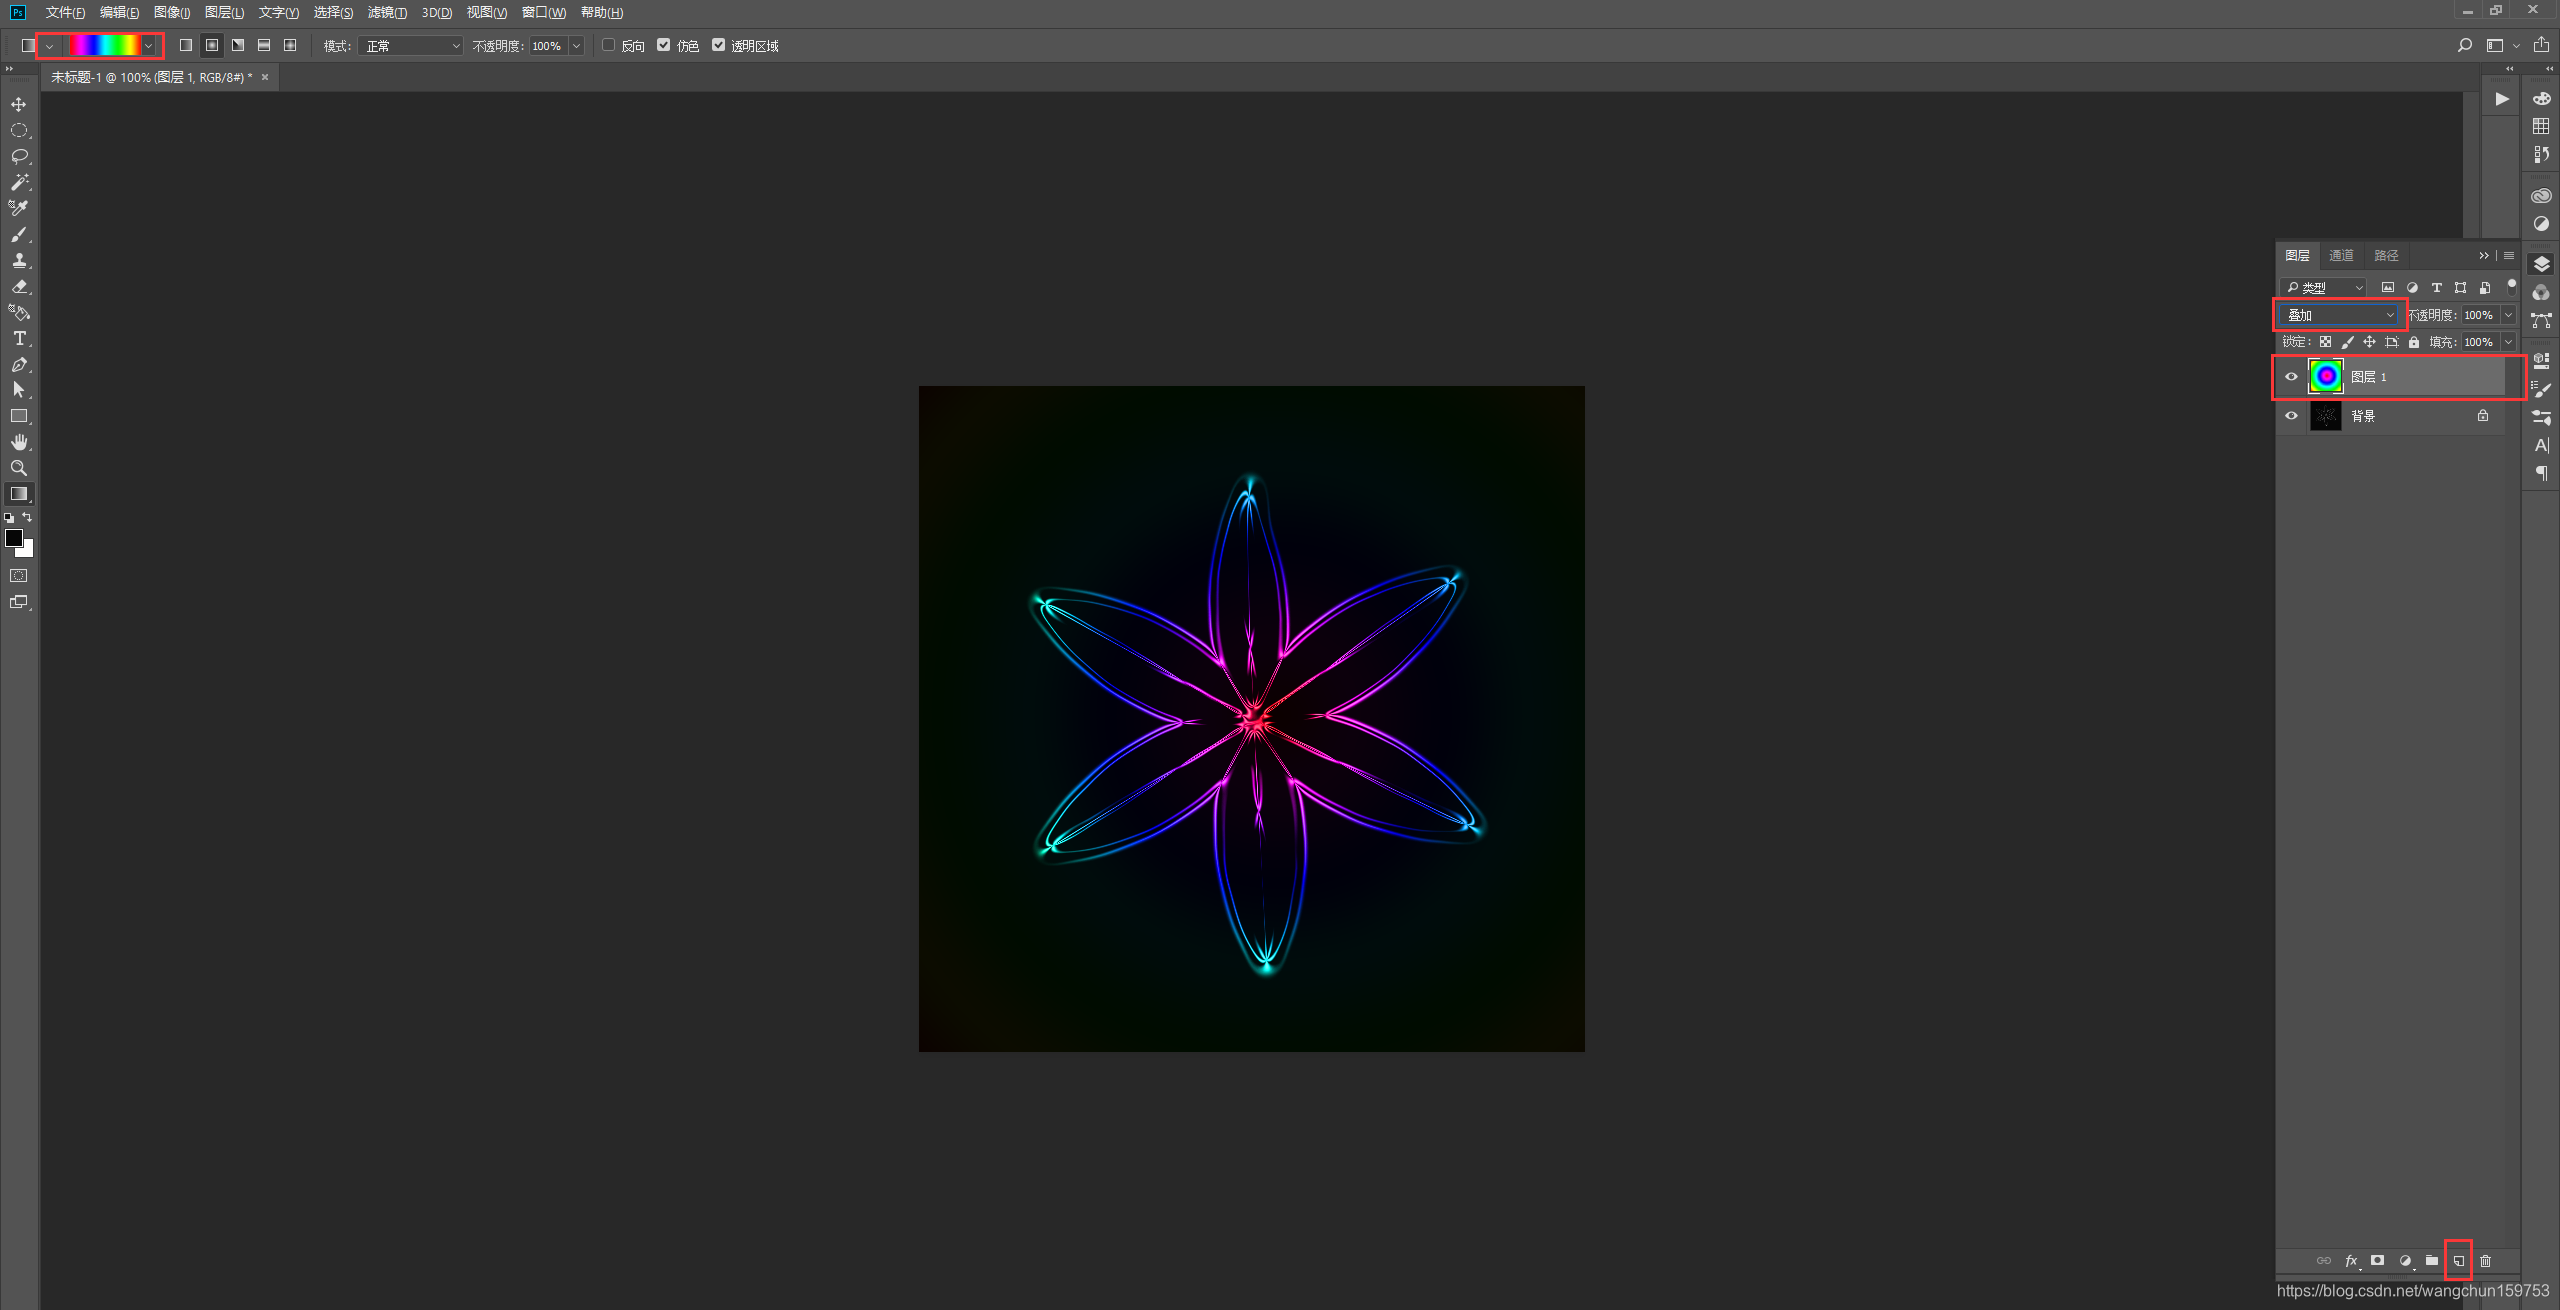The width and height of the screenshot is (2560, 1310).
Task: Open the 模式 正常 gradient mode dropdown
Action: [412, 46]
